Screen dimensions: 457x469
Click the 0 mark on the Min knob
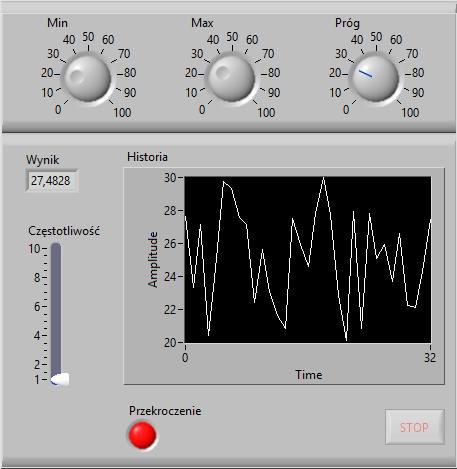coord(58,109)
